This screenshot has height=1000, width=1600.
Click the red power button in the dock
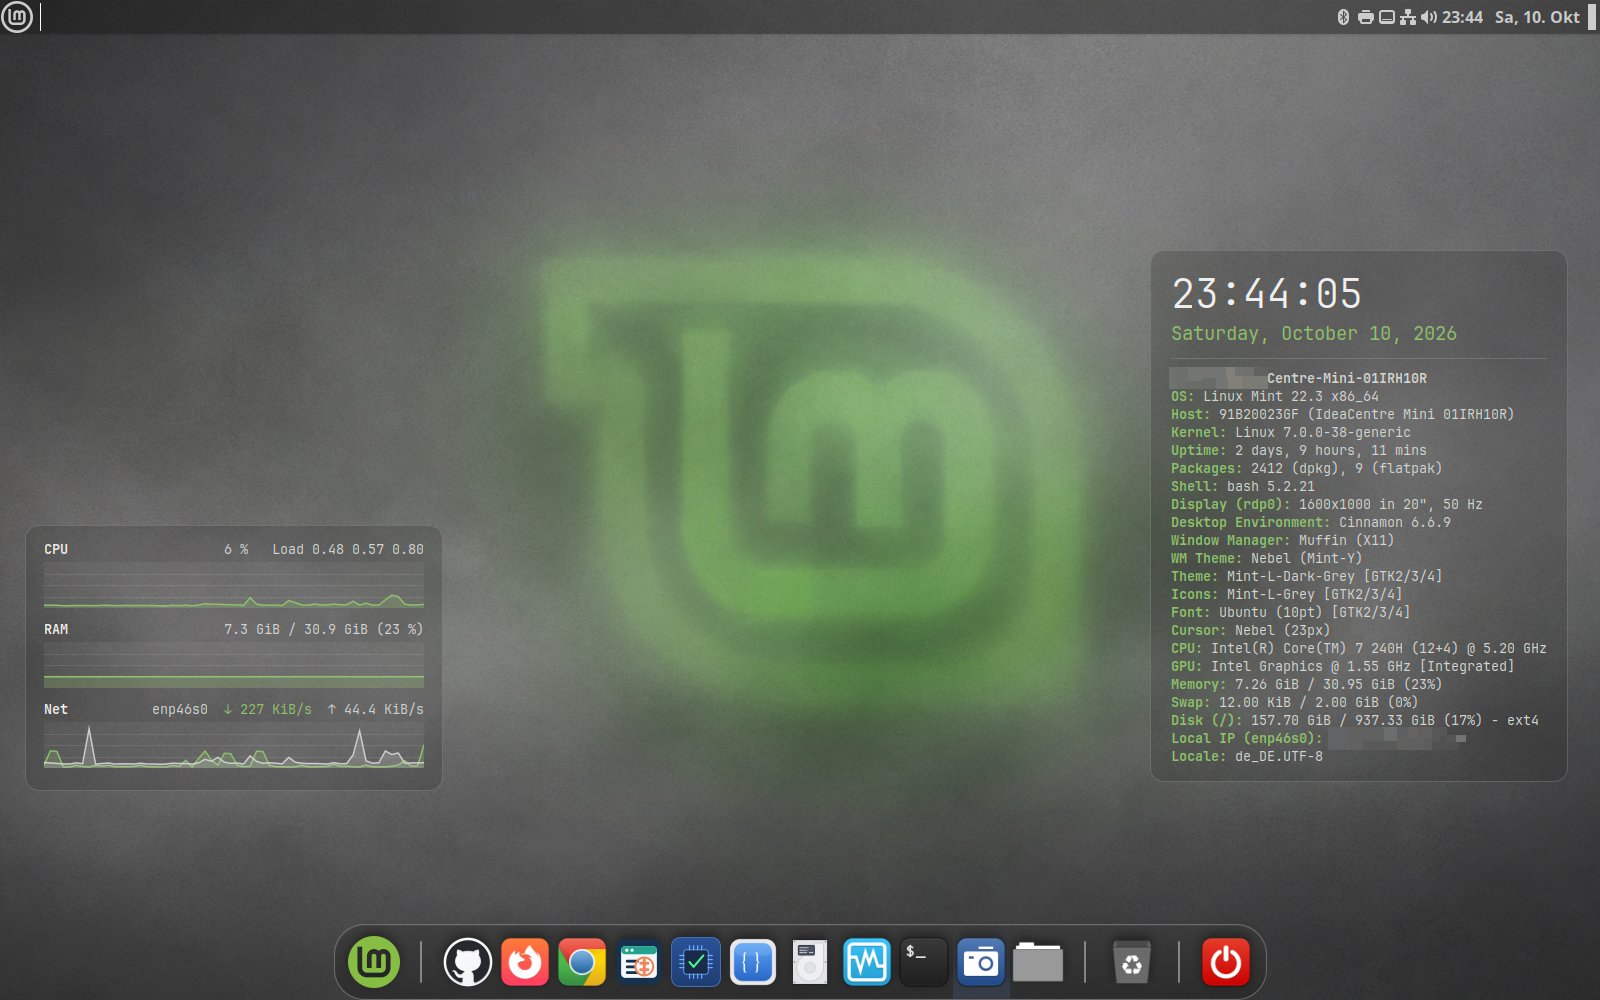[1226, 963]
